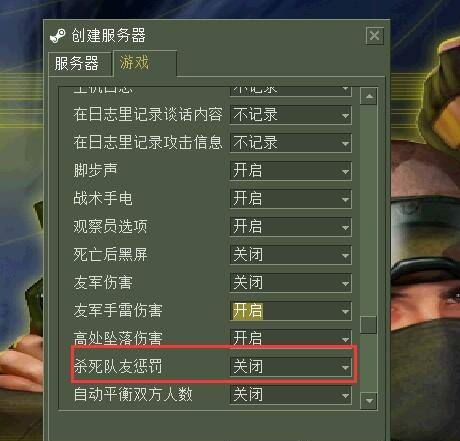
Task: Grab the settings list scrollbar thumb
Action: coord(369,324)
